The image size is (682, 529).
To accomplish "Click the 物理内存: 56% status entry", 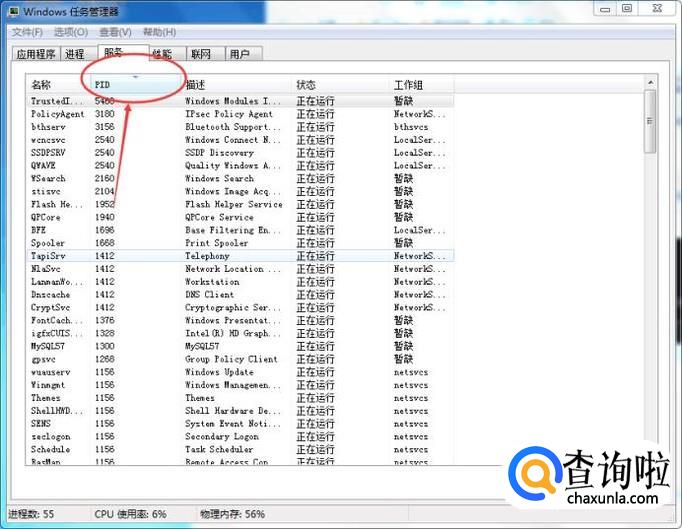I will 232,514.
